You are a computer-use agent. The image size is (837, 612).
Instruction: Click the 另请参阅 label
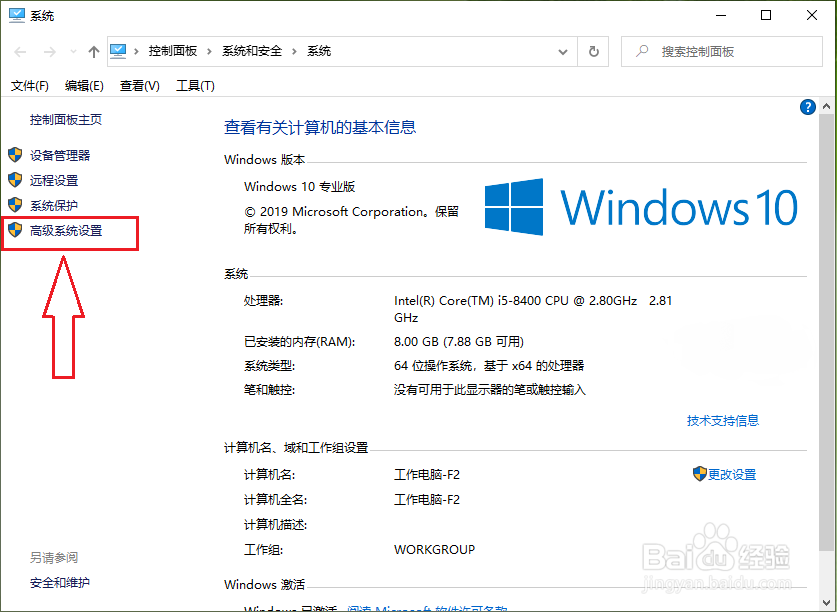[54, 558]
